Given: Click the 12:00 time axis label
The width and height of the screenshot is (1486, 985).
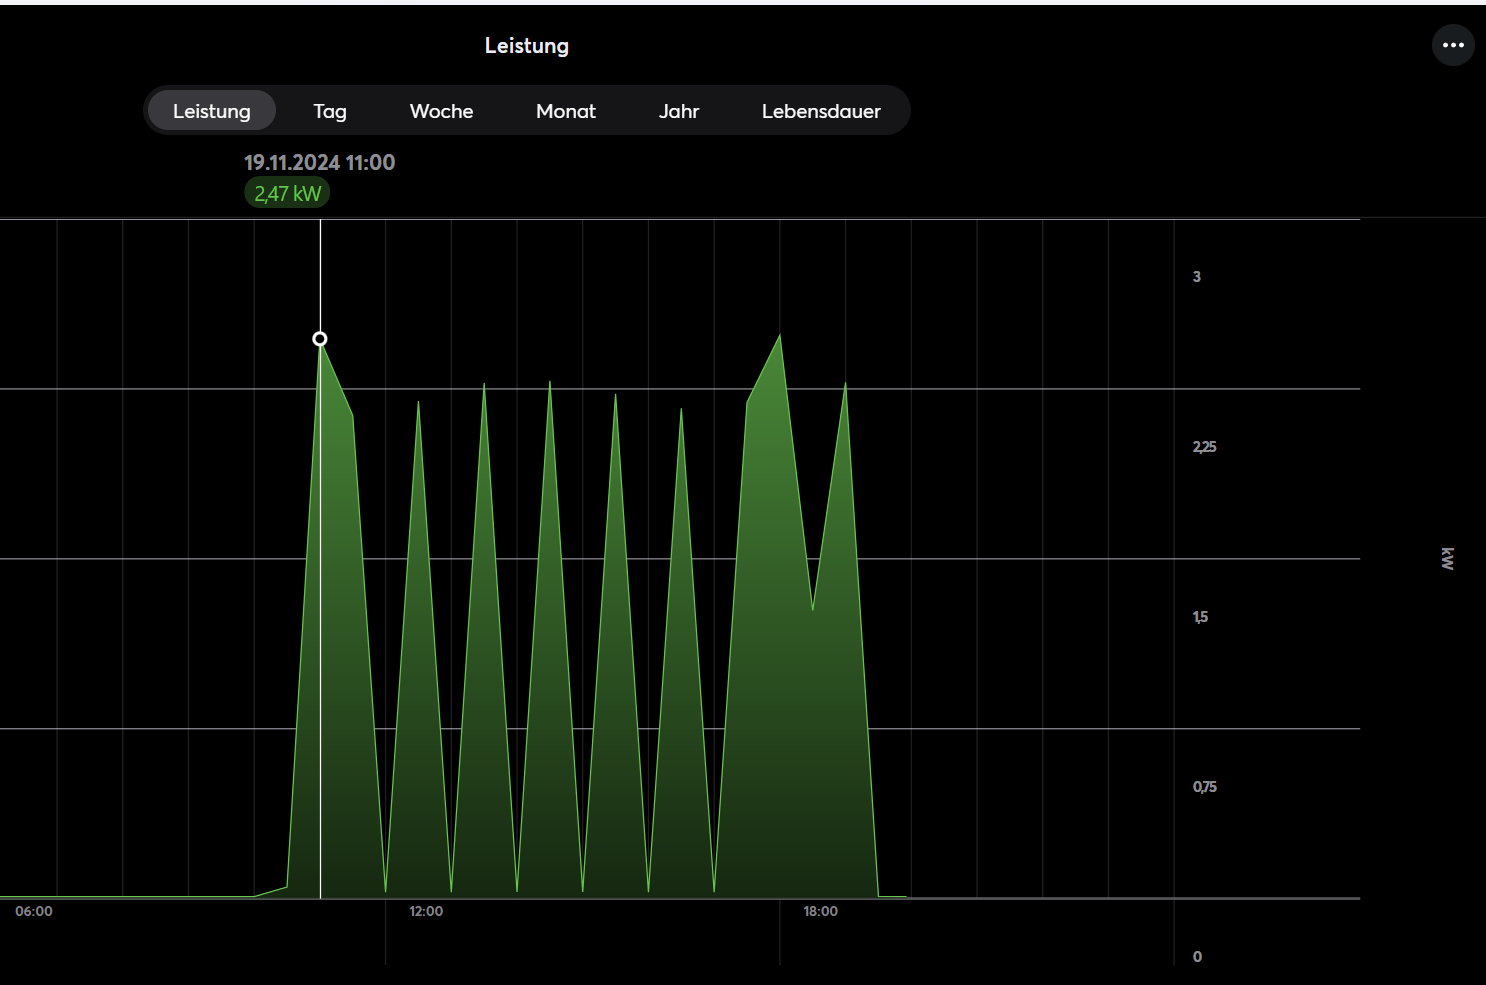Looking at the screenshot, I should 426,911.
